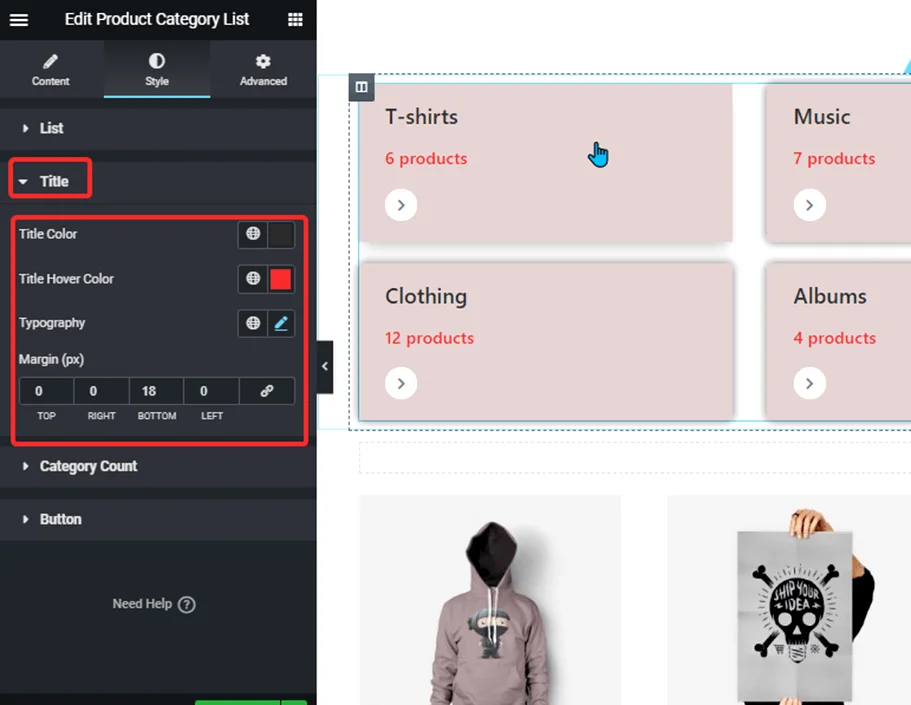The height and width of the screenshot is (705, 911).
Task: Edit the BOTTOM margin value field
Action: click(x=156, y=390)
